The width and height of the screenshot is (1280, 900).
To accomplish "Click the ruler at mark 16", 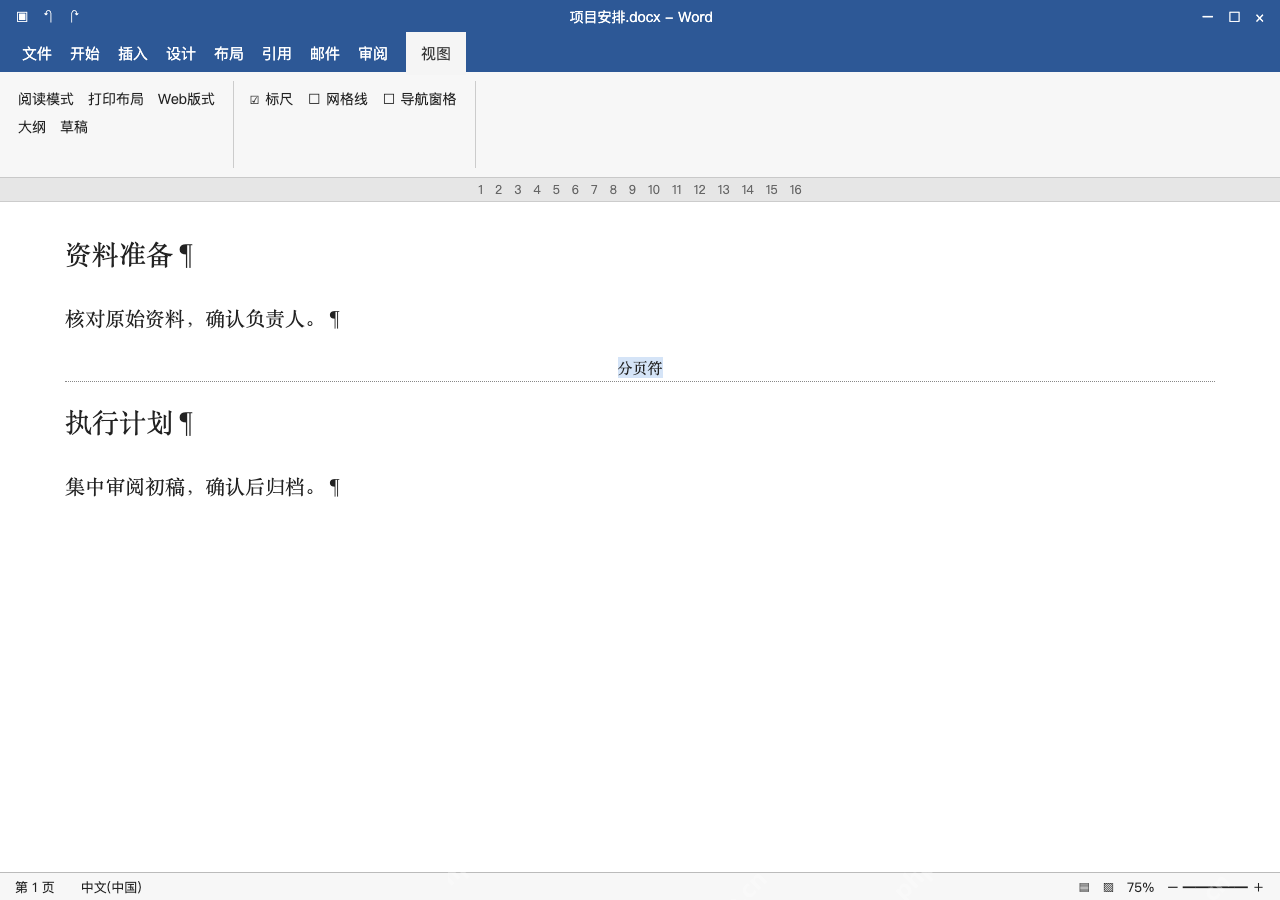I will tap(795, 190).
